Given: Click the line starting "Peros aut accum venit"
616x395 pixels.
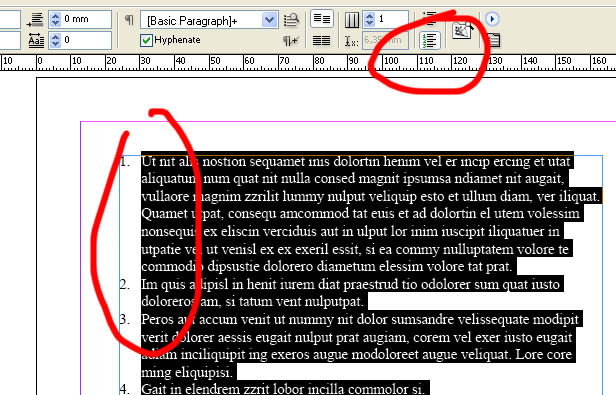Looking at the screenshot, I should 359,319.
